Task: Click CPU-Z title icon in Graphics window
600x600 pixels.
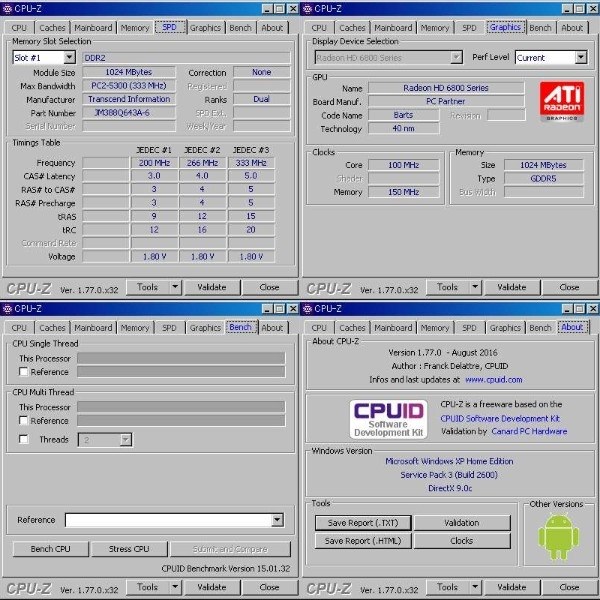Action: [307, 8]
